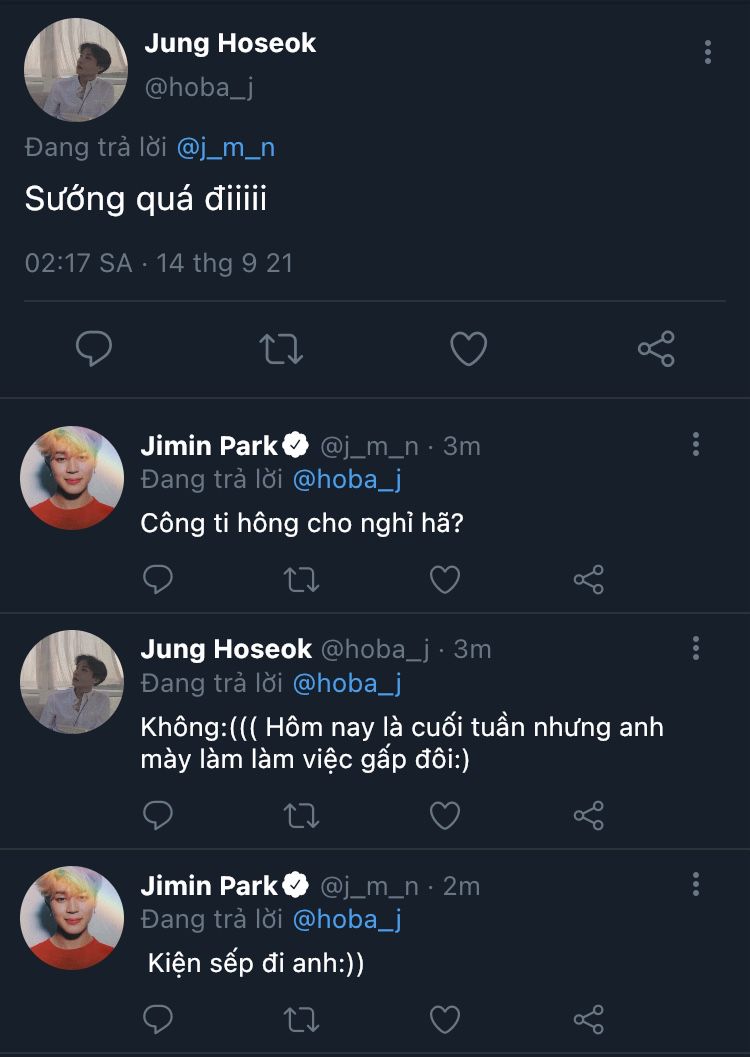Open options menu on Jimin's first reply
750x1057 pixels.
[696, 445]
